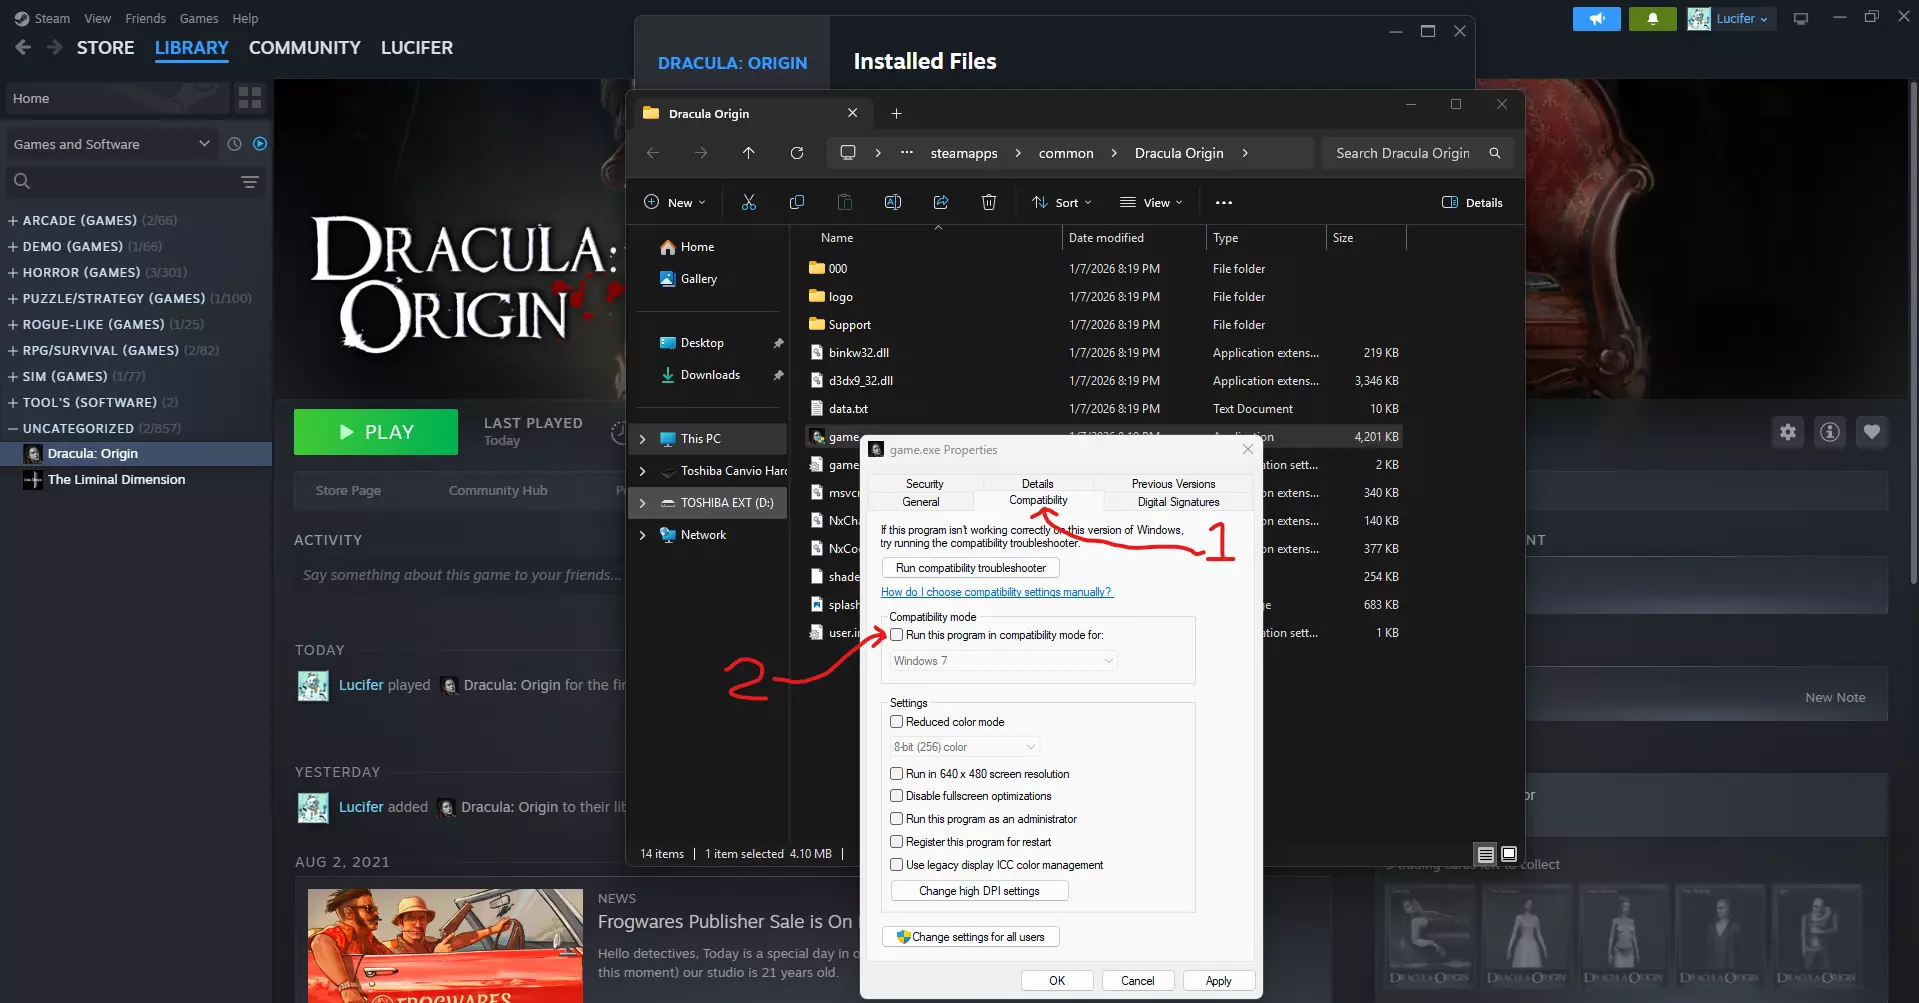Switch to the Security tab in Properties
Screen dimensions: 1919x1003
[924, 484]
